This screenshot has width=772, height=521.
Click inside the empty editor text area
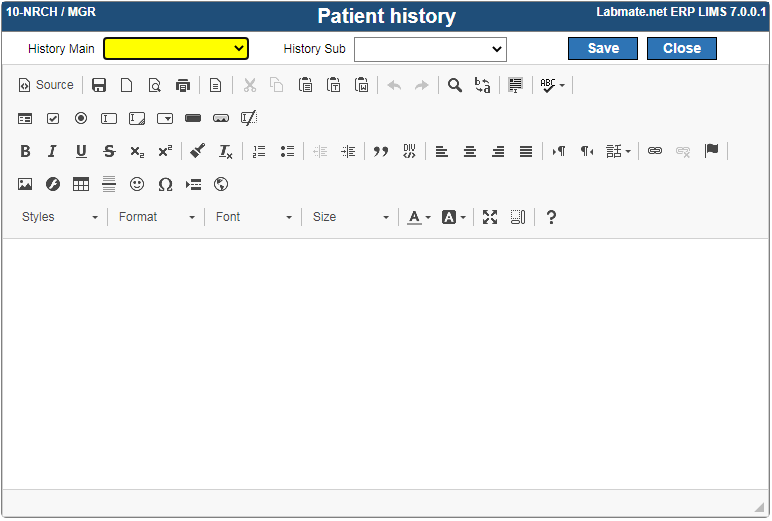tap(385, 360)
